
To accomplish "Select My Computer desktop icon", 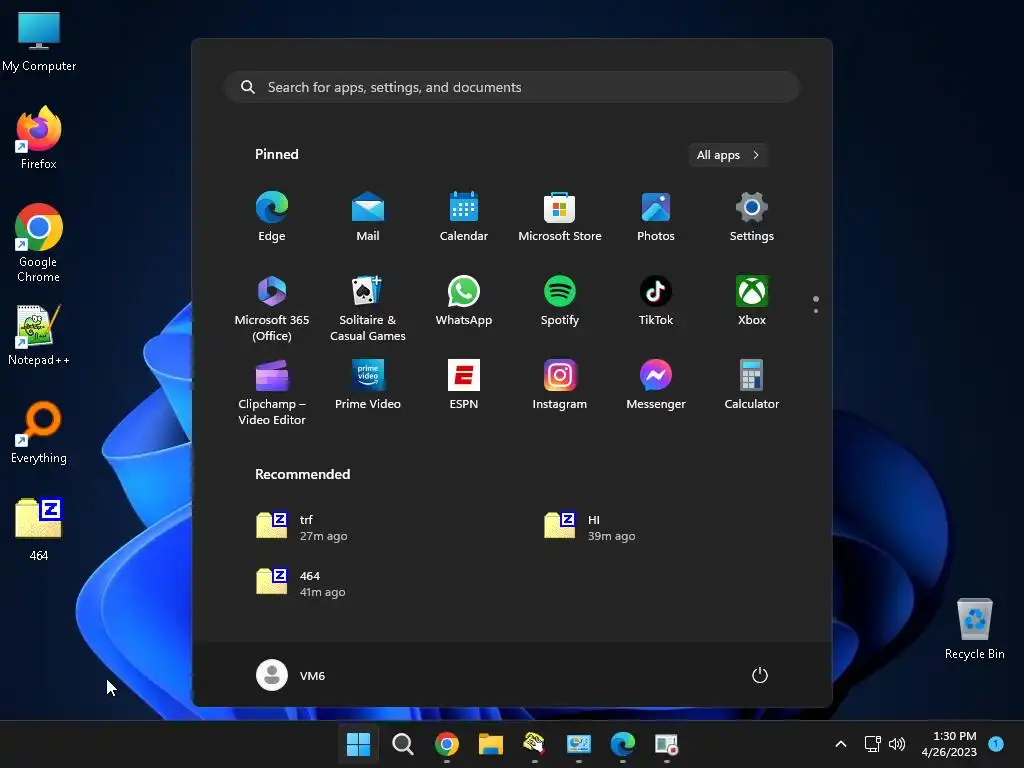I will pyautogui.click(x=39, y=42).
